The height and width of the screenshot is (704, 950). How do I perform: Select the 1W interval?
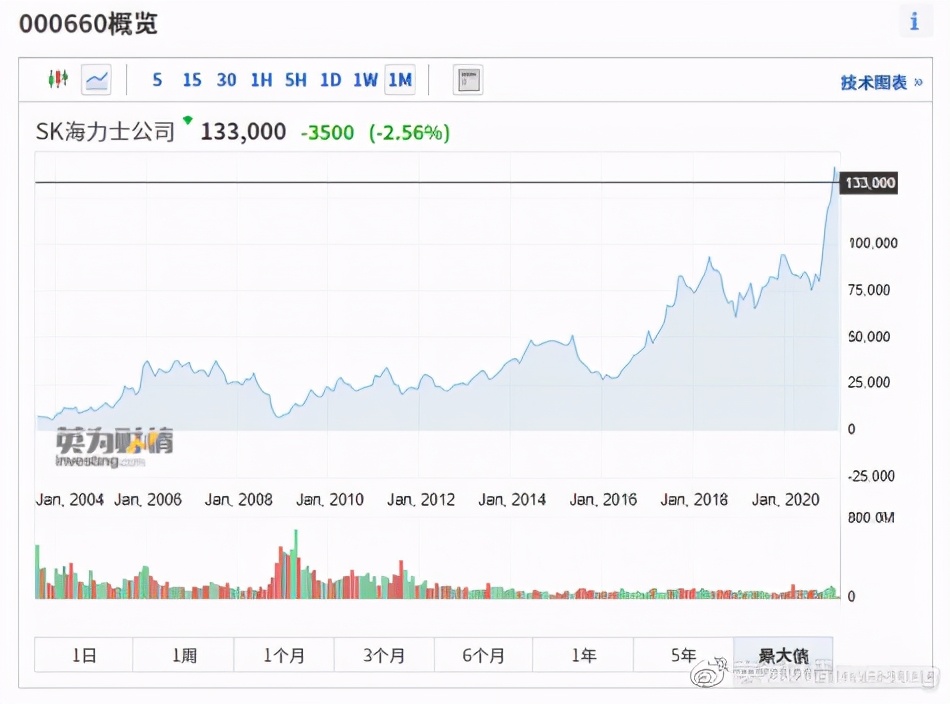point(365,80)
